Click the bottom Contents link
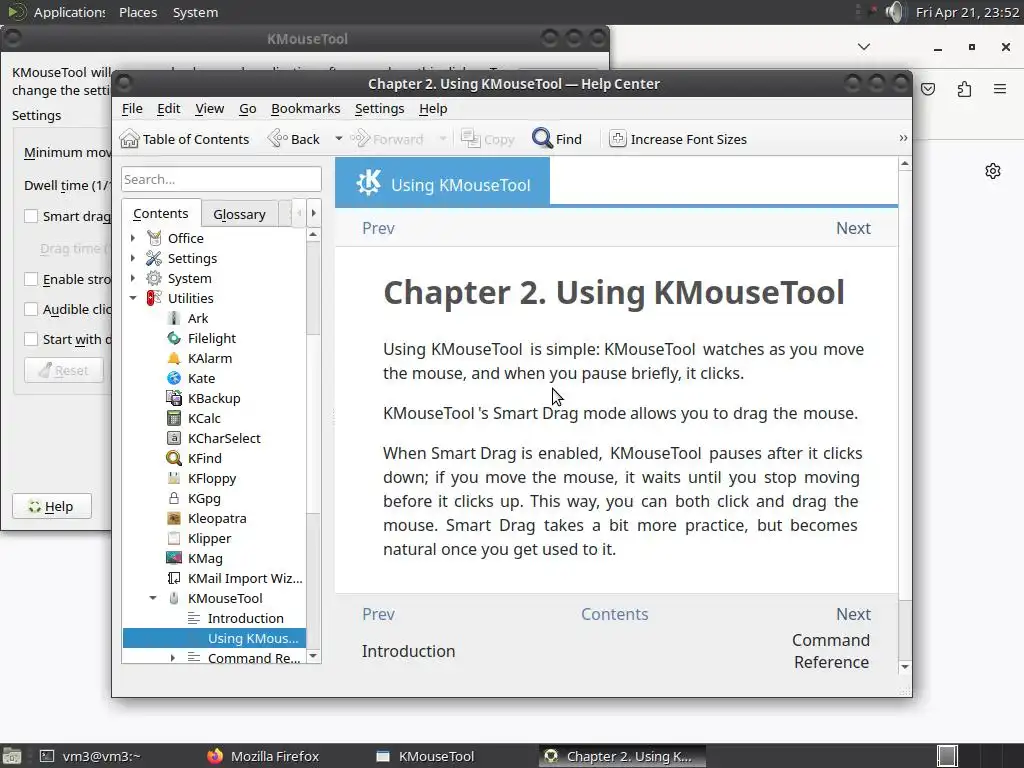The image size is (1024, 768). point(615,615)
